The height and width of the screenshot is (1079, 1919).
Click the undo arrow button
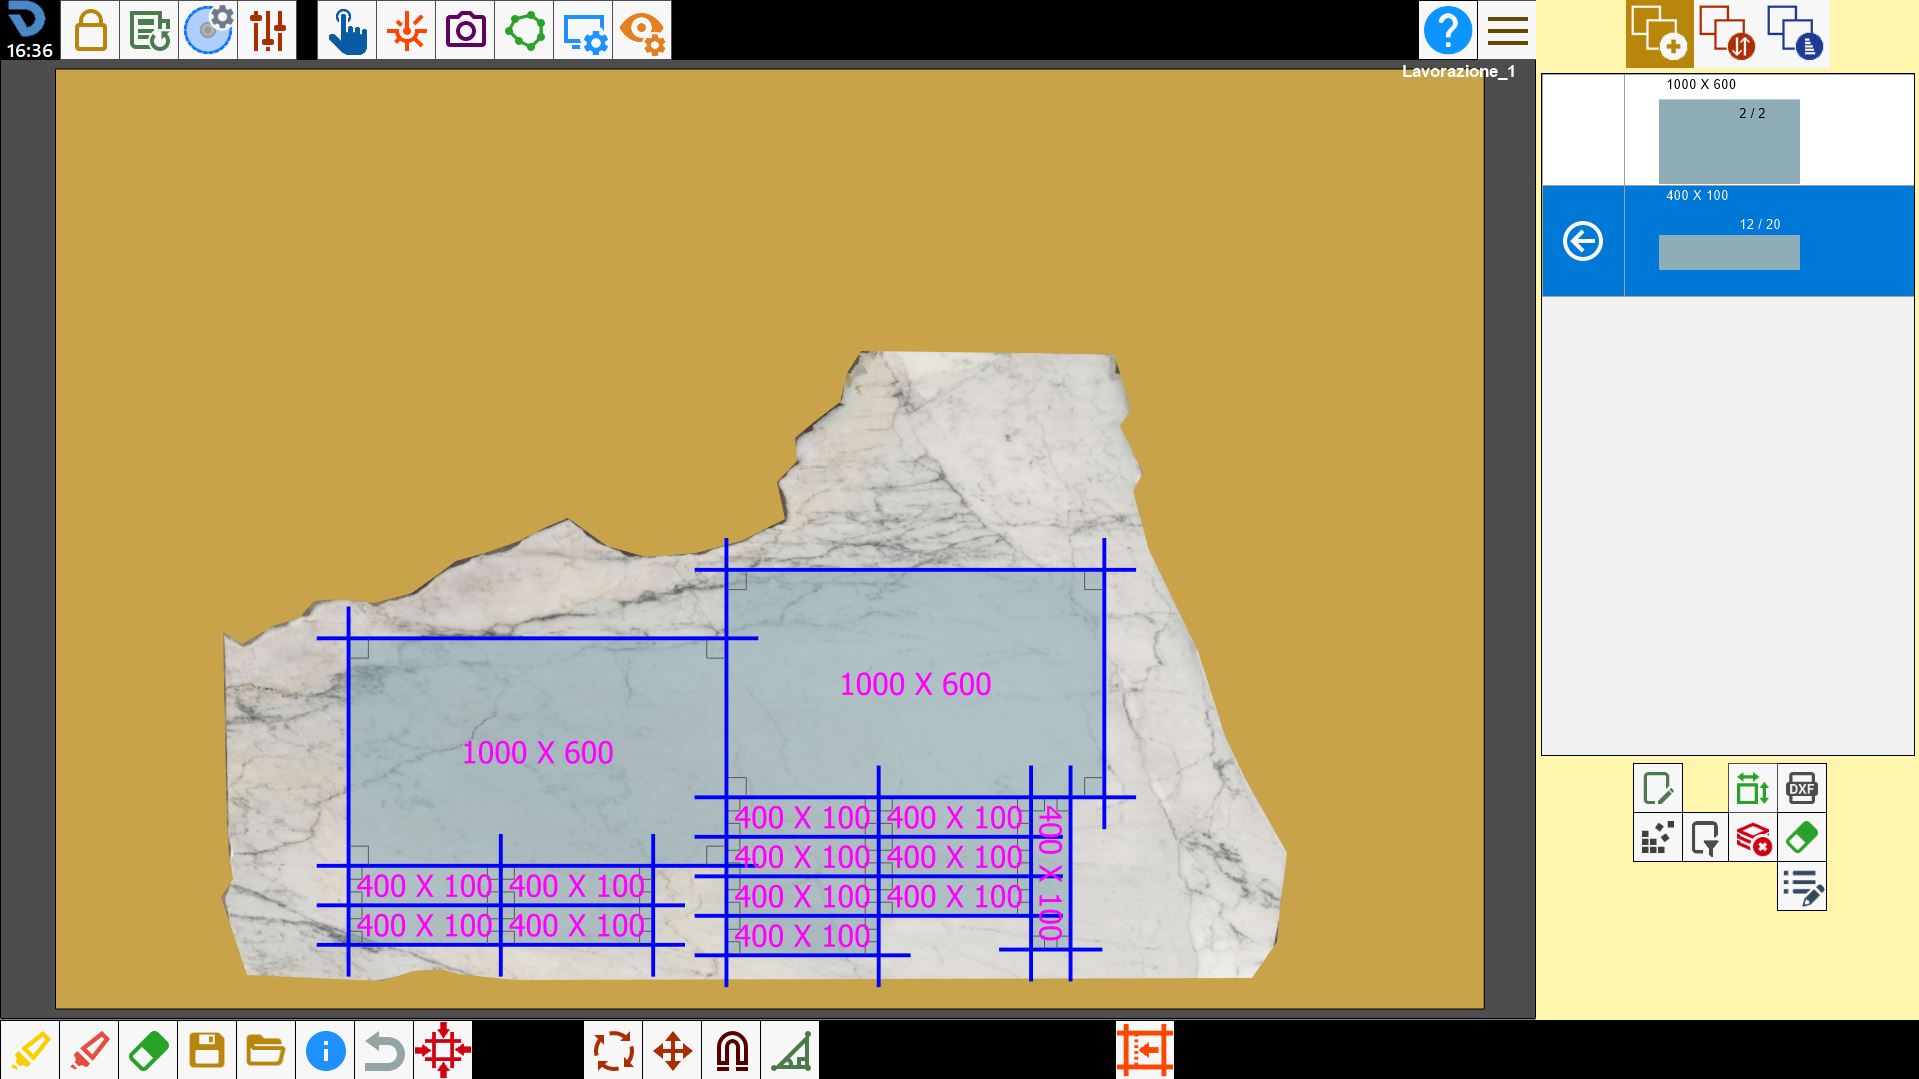click(384, 1050)
